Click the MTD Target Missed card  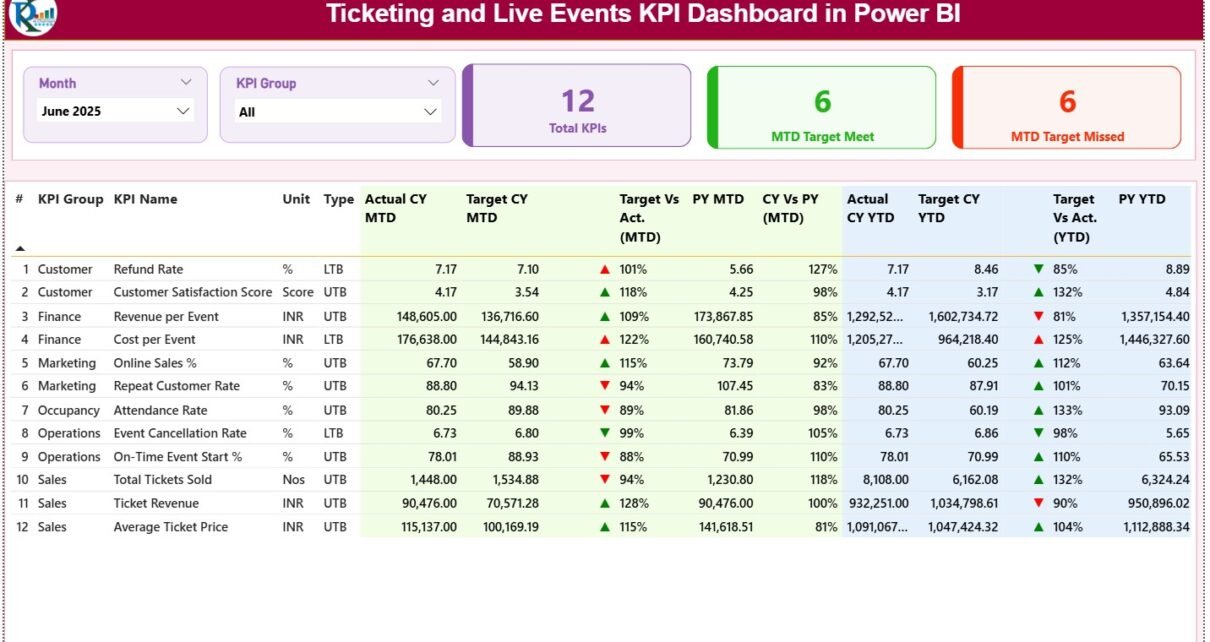(x=1066, y=108)
